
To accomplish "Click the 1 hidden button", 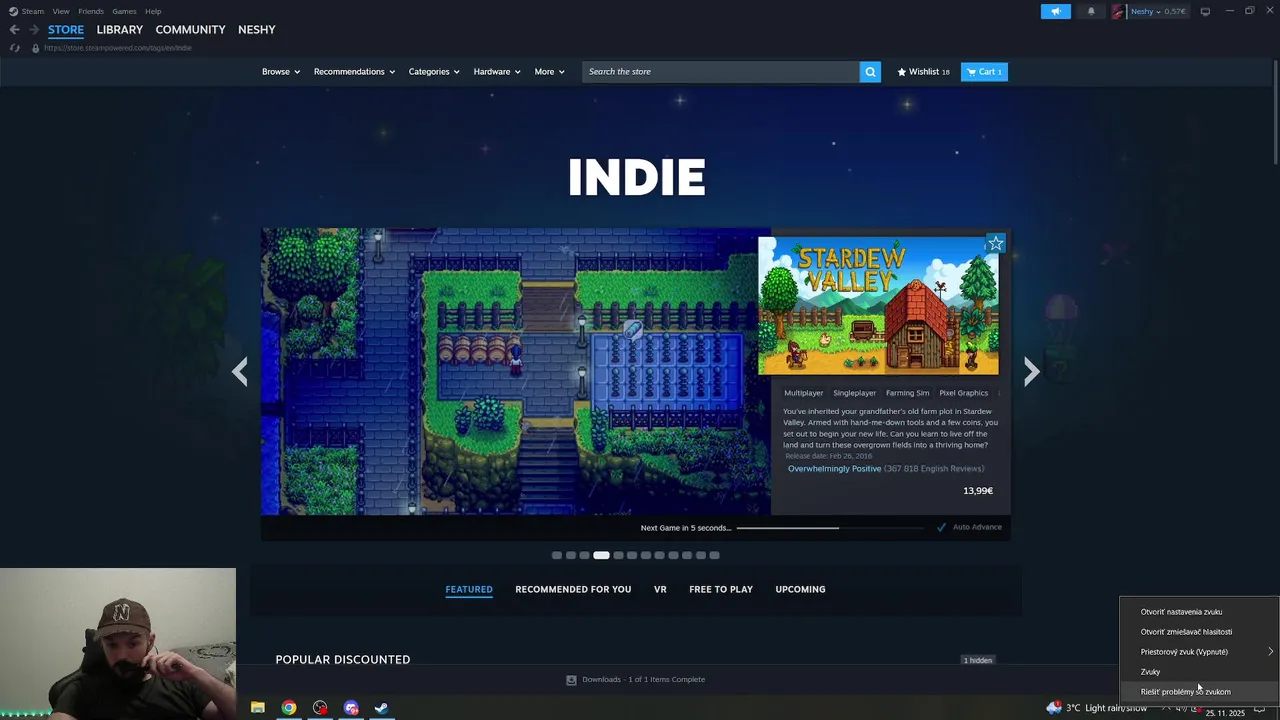I will [978, 660].
